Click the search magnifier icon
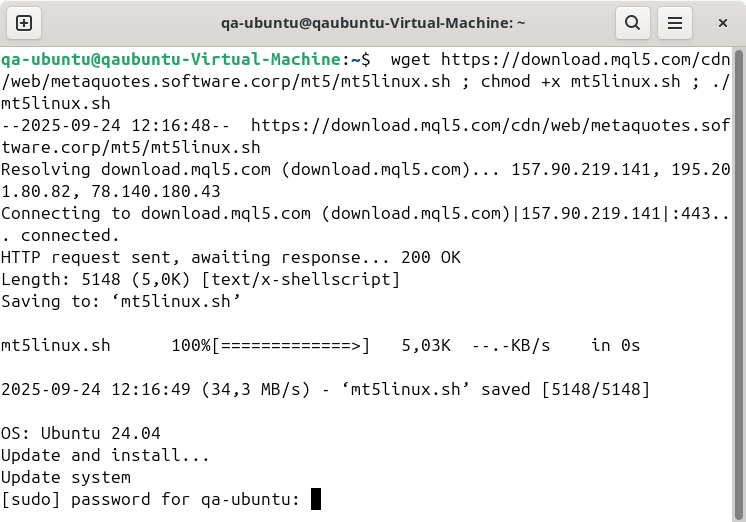The width and height of the screenshot is (746, 522). 632,22
